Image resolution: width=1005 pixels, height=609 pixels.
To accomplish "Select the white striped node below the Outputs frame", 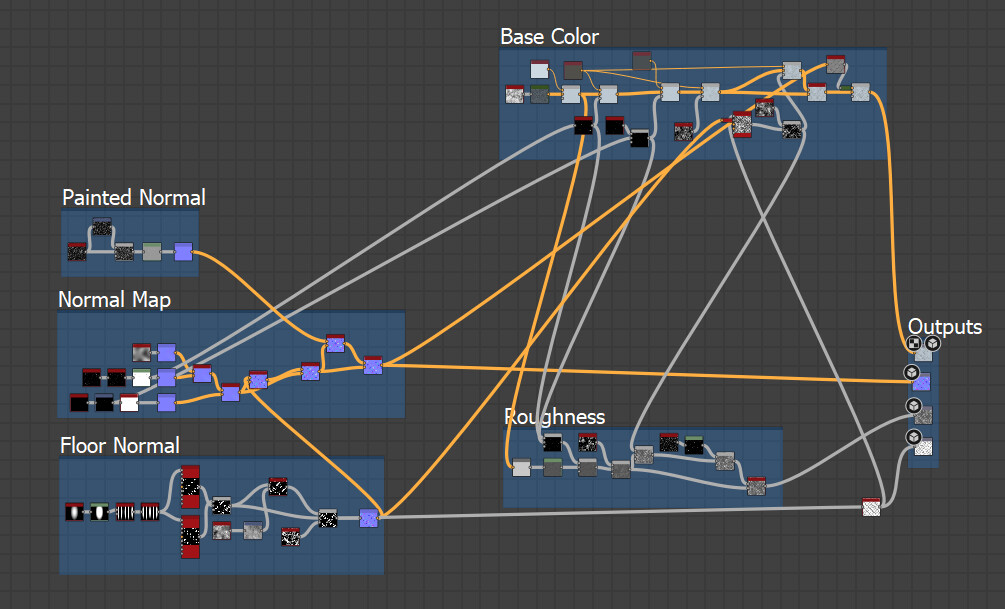I will coord(871,507).
